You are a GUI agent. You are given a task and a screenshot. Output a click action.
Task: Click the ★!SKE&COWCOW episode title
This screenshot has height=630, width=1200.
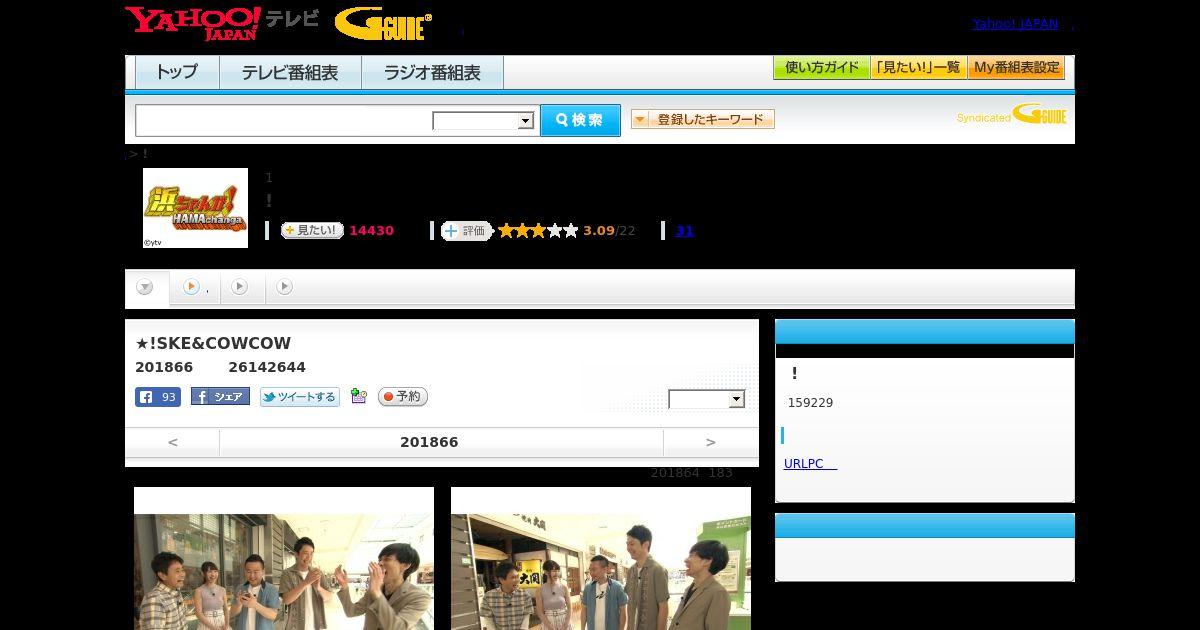213,343
